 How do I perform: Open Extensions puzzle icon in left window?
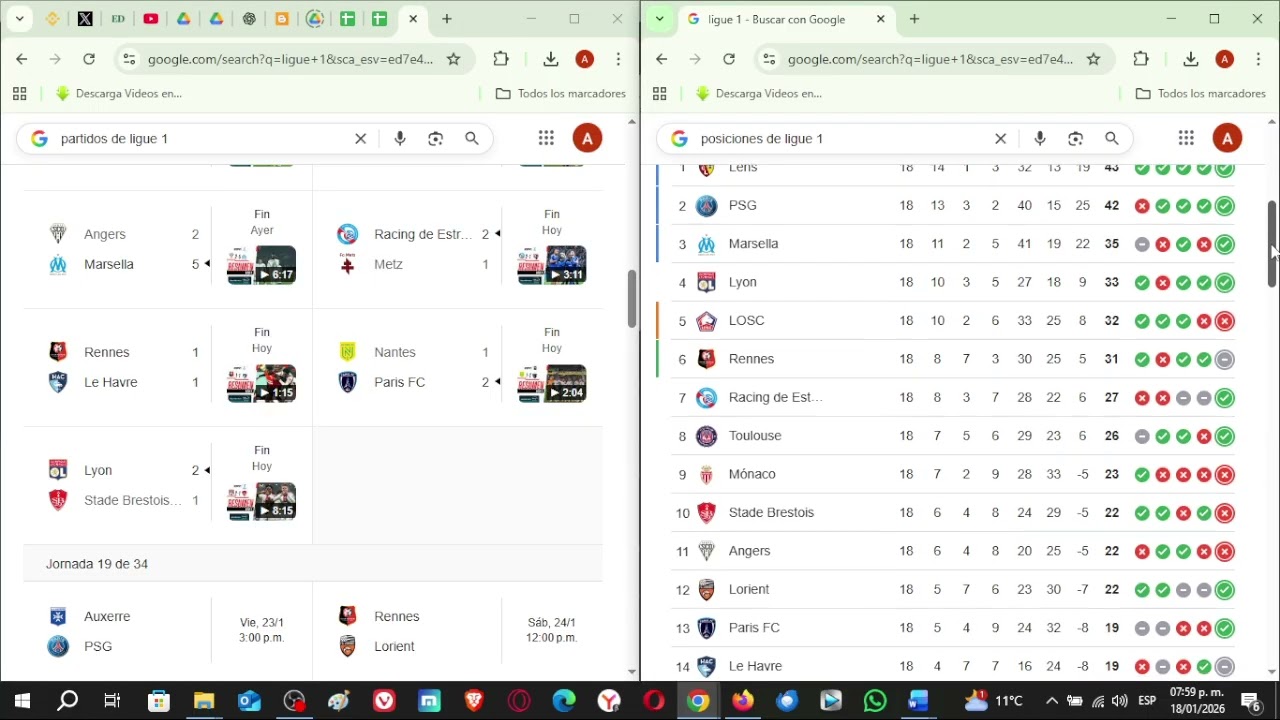501,59
